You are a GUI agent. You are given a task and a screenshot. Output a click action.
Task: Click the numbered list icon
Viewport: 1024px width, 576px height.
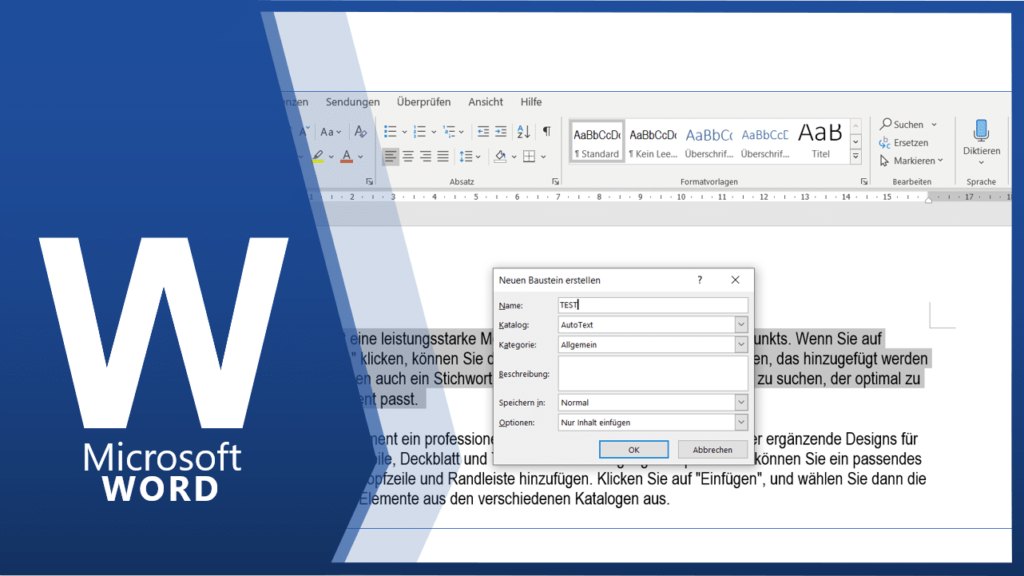point(419,132)
